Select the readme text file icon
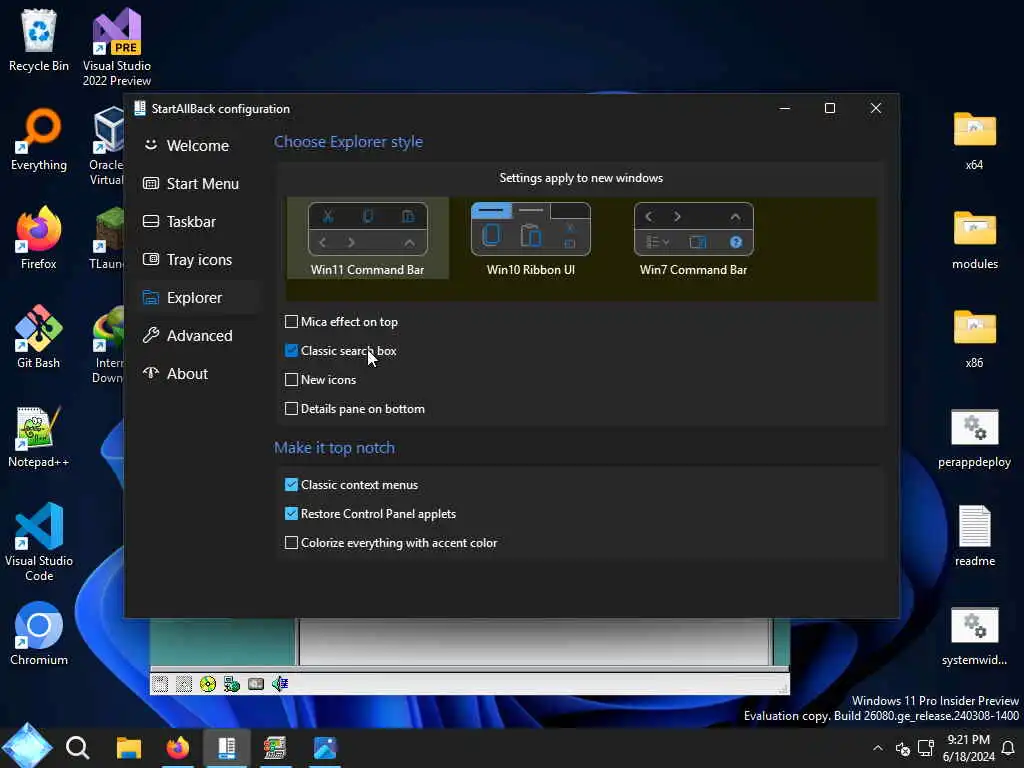 click(x=974, y=536)
